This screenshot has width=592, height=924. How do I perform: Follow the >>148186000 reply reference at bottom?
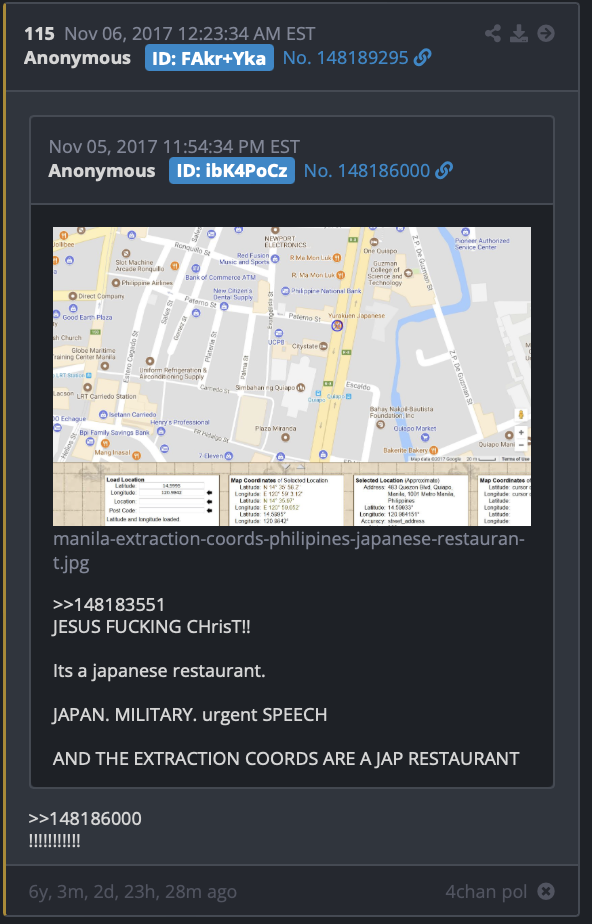85,819
